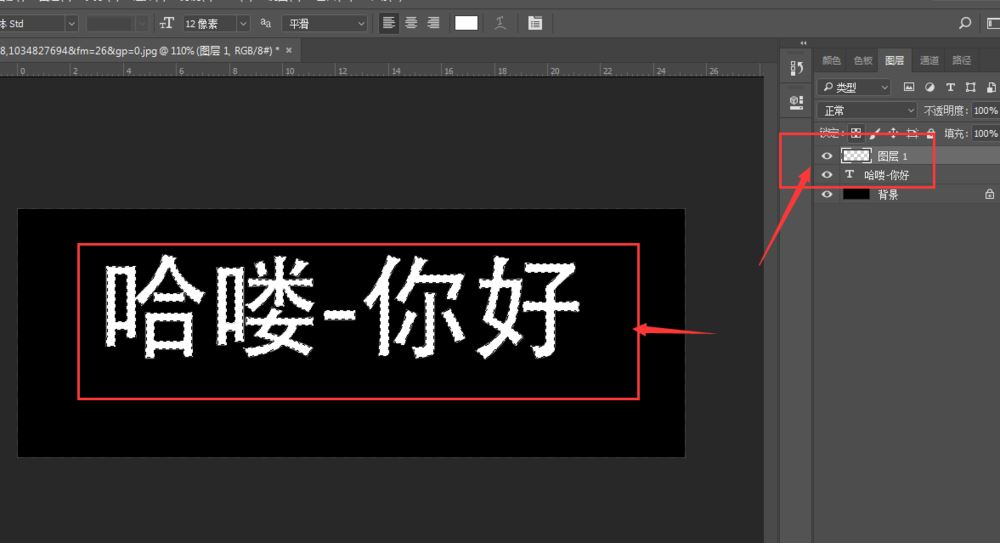Select the 图层 1 layer thumbnail
Viewport: 1000px width, 543px height.
point(856,155)
